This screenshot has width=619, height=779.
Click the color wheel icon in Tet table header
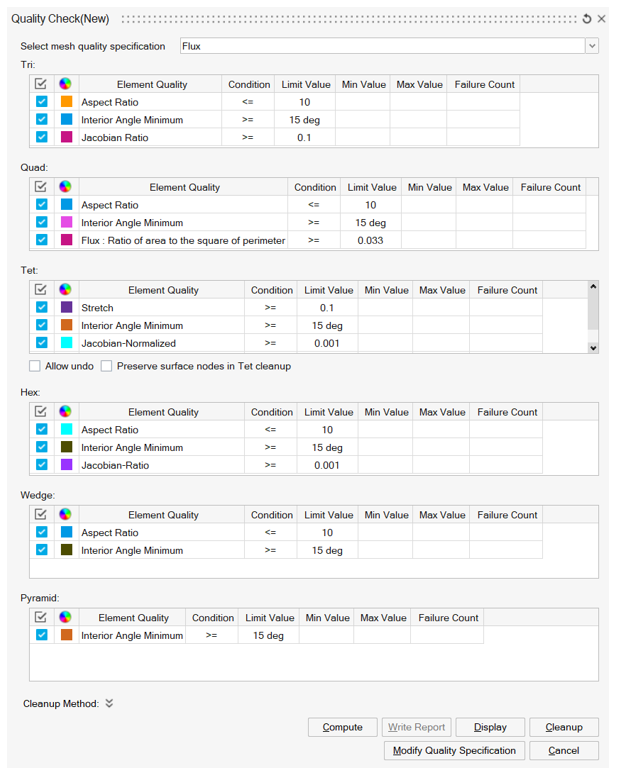[x=65, y=290]
